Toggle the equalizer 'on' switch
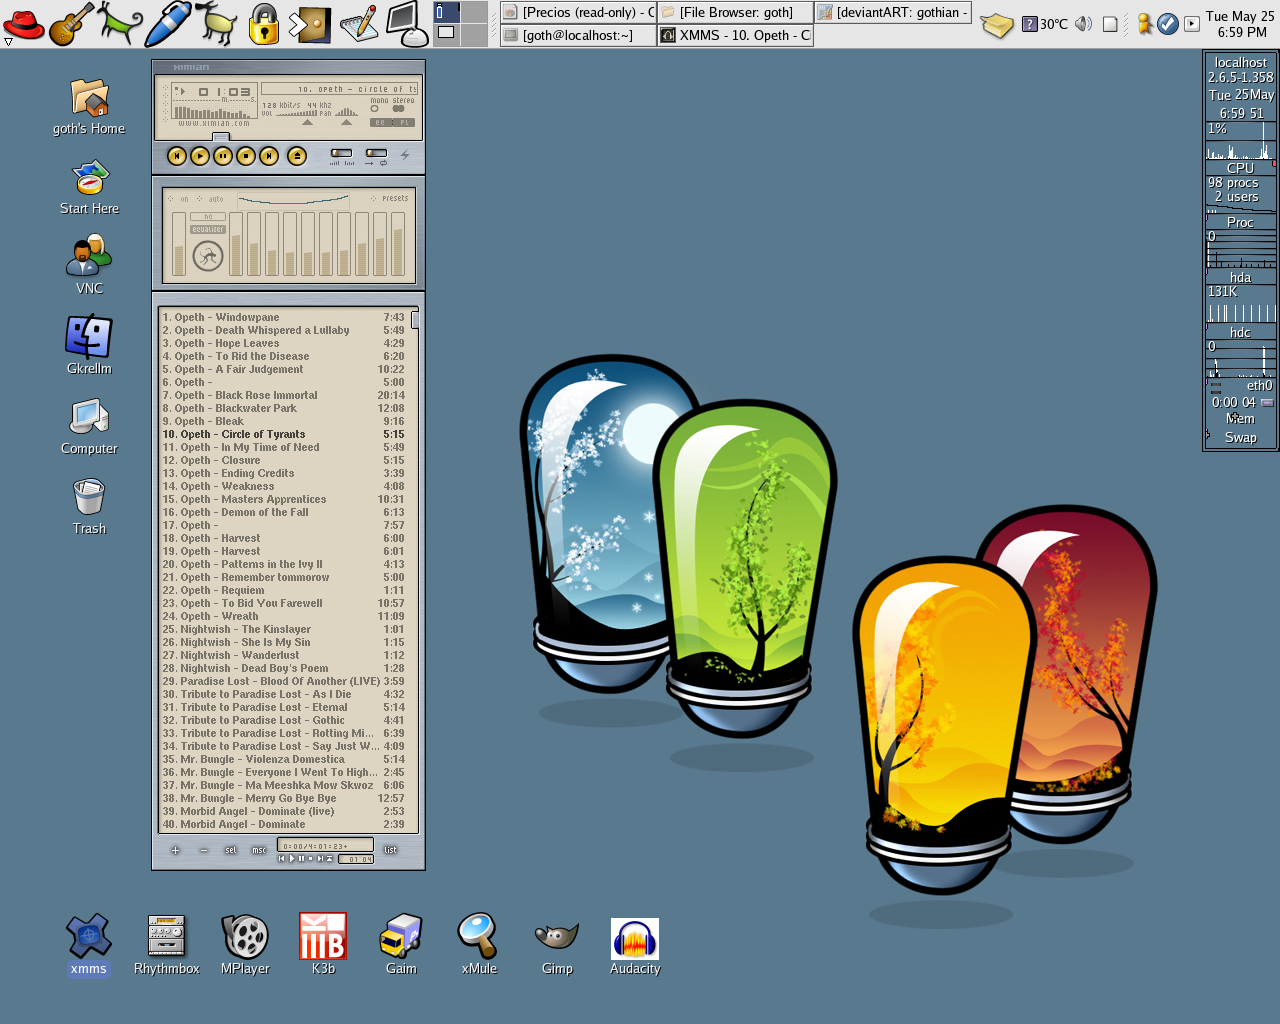 [x=178, y=199]
